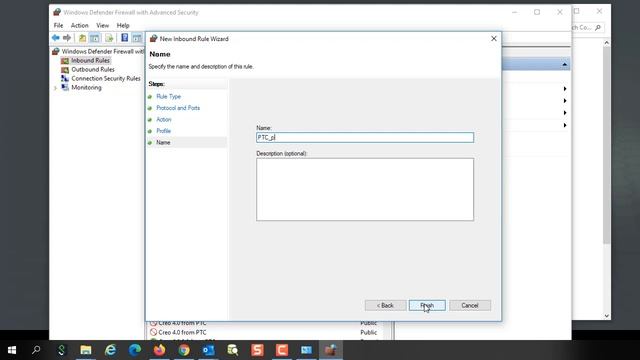Cancel the New Inbound Rule Wizard
Viewport: 640px width, 360px height.
[470, 305]
